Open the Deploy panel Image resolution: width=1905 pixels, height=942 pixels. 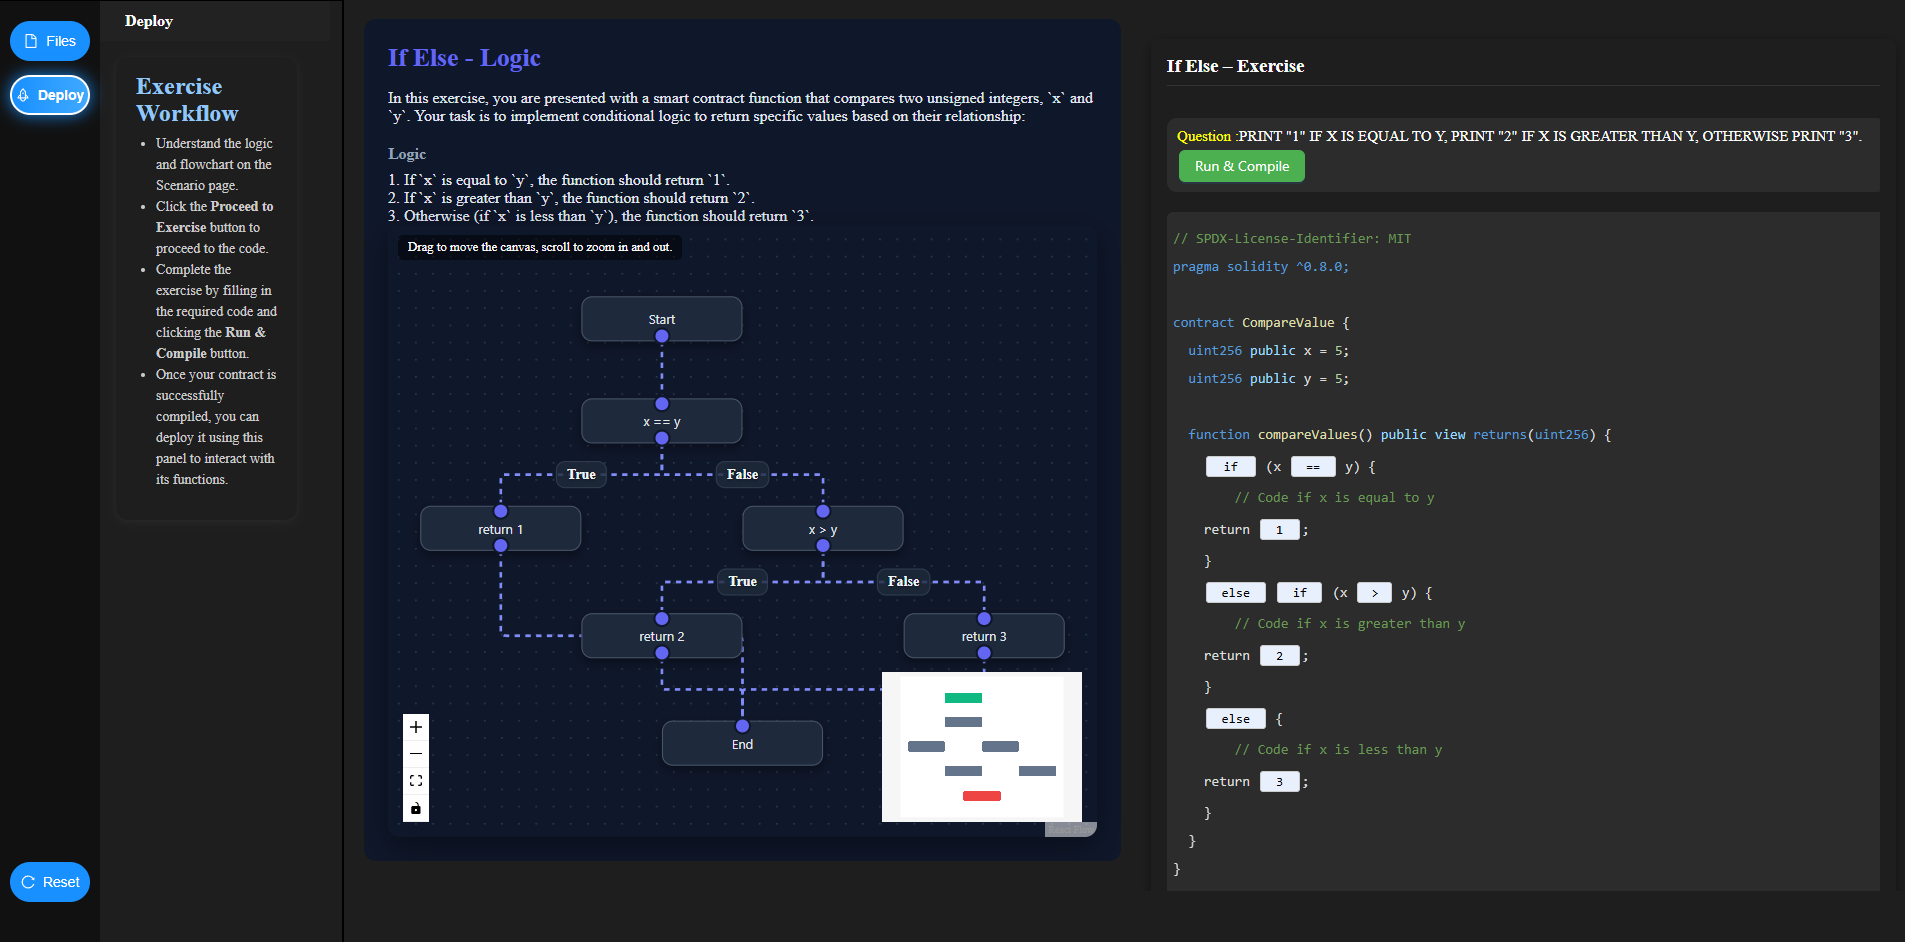pyautogui.click(x=50, y=95)
